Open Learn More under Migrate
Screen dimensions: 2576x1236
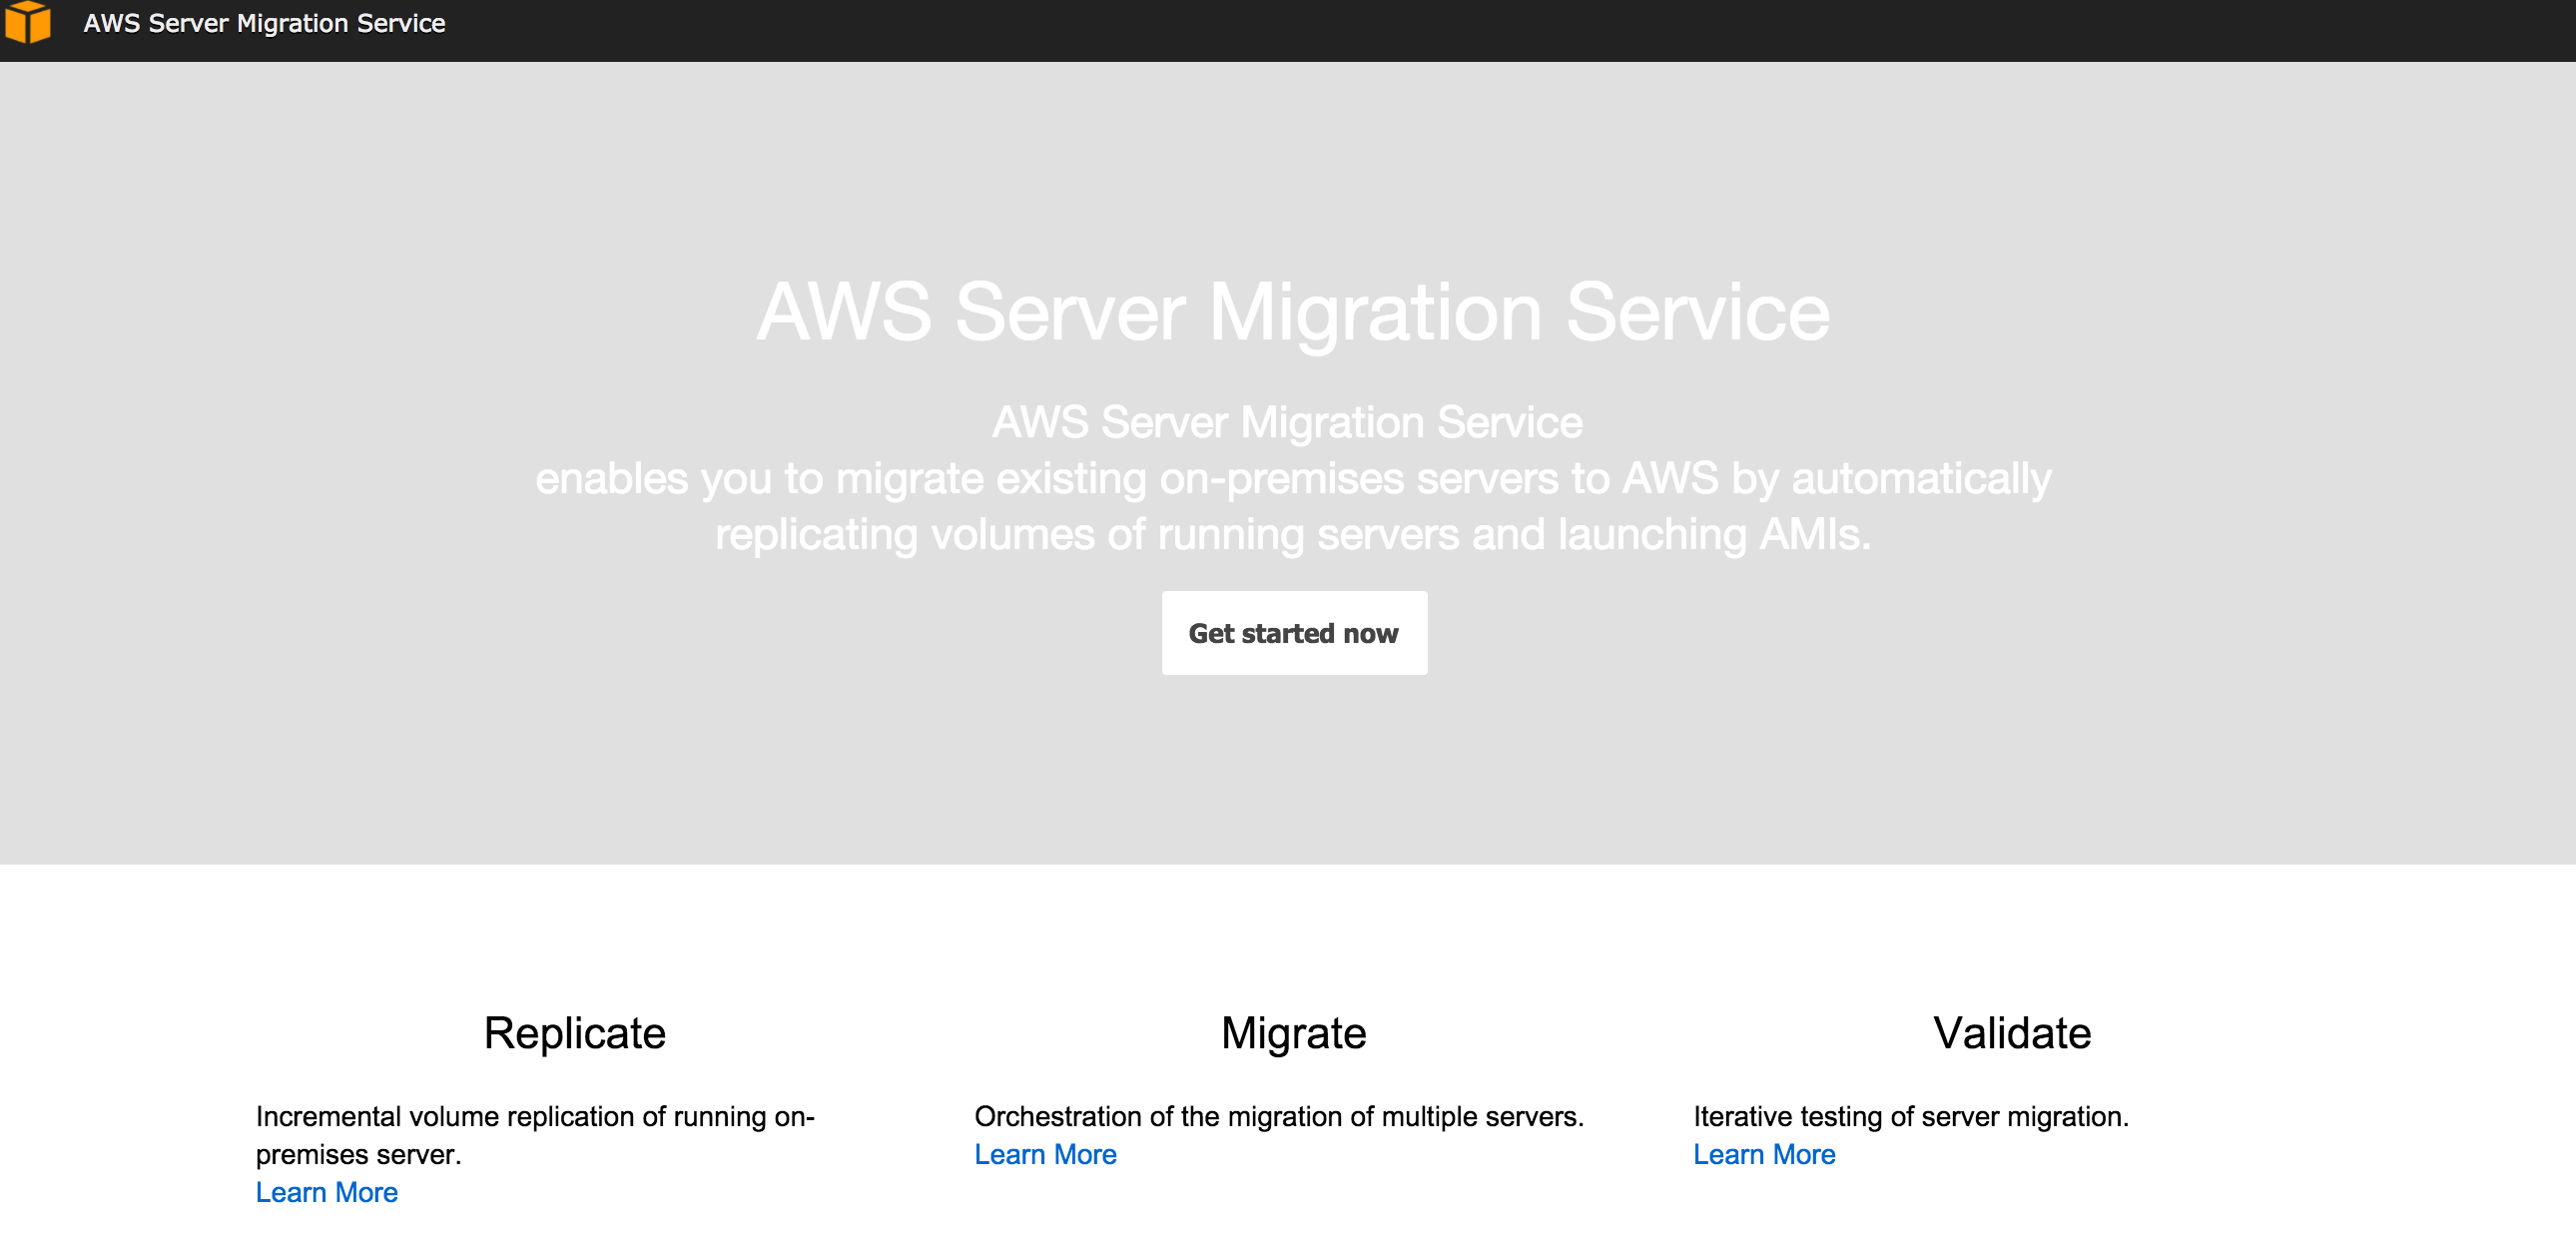point(1045,1154)
